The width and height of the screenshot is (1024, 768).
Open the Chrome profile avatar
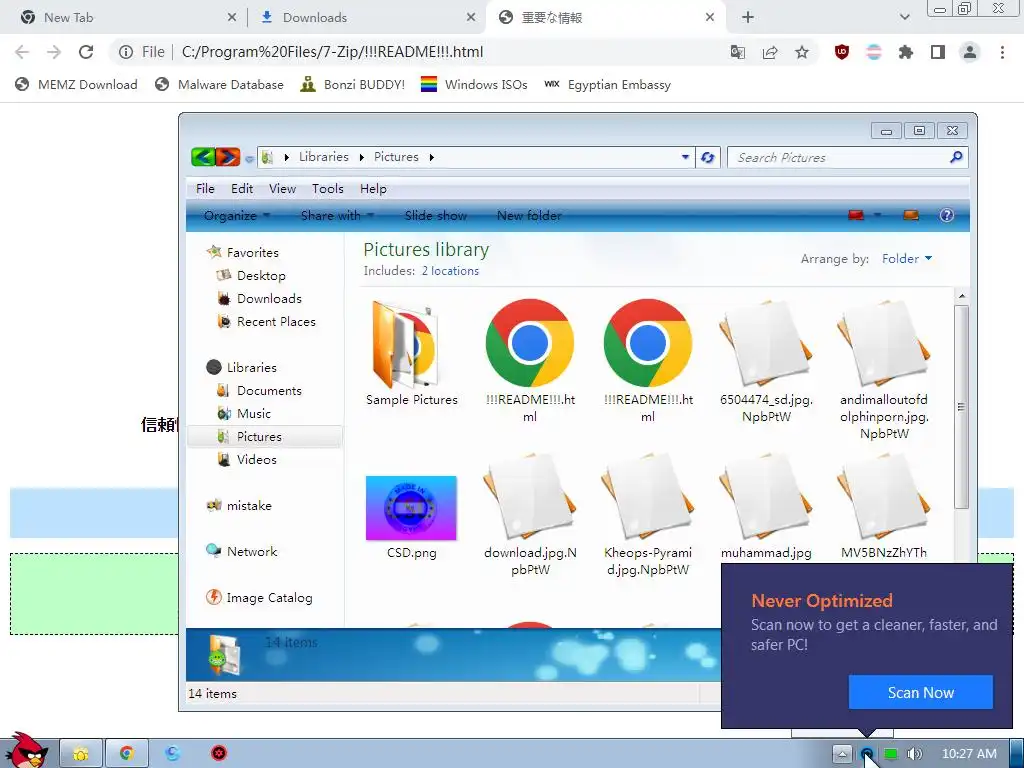(x=970, y=52)
